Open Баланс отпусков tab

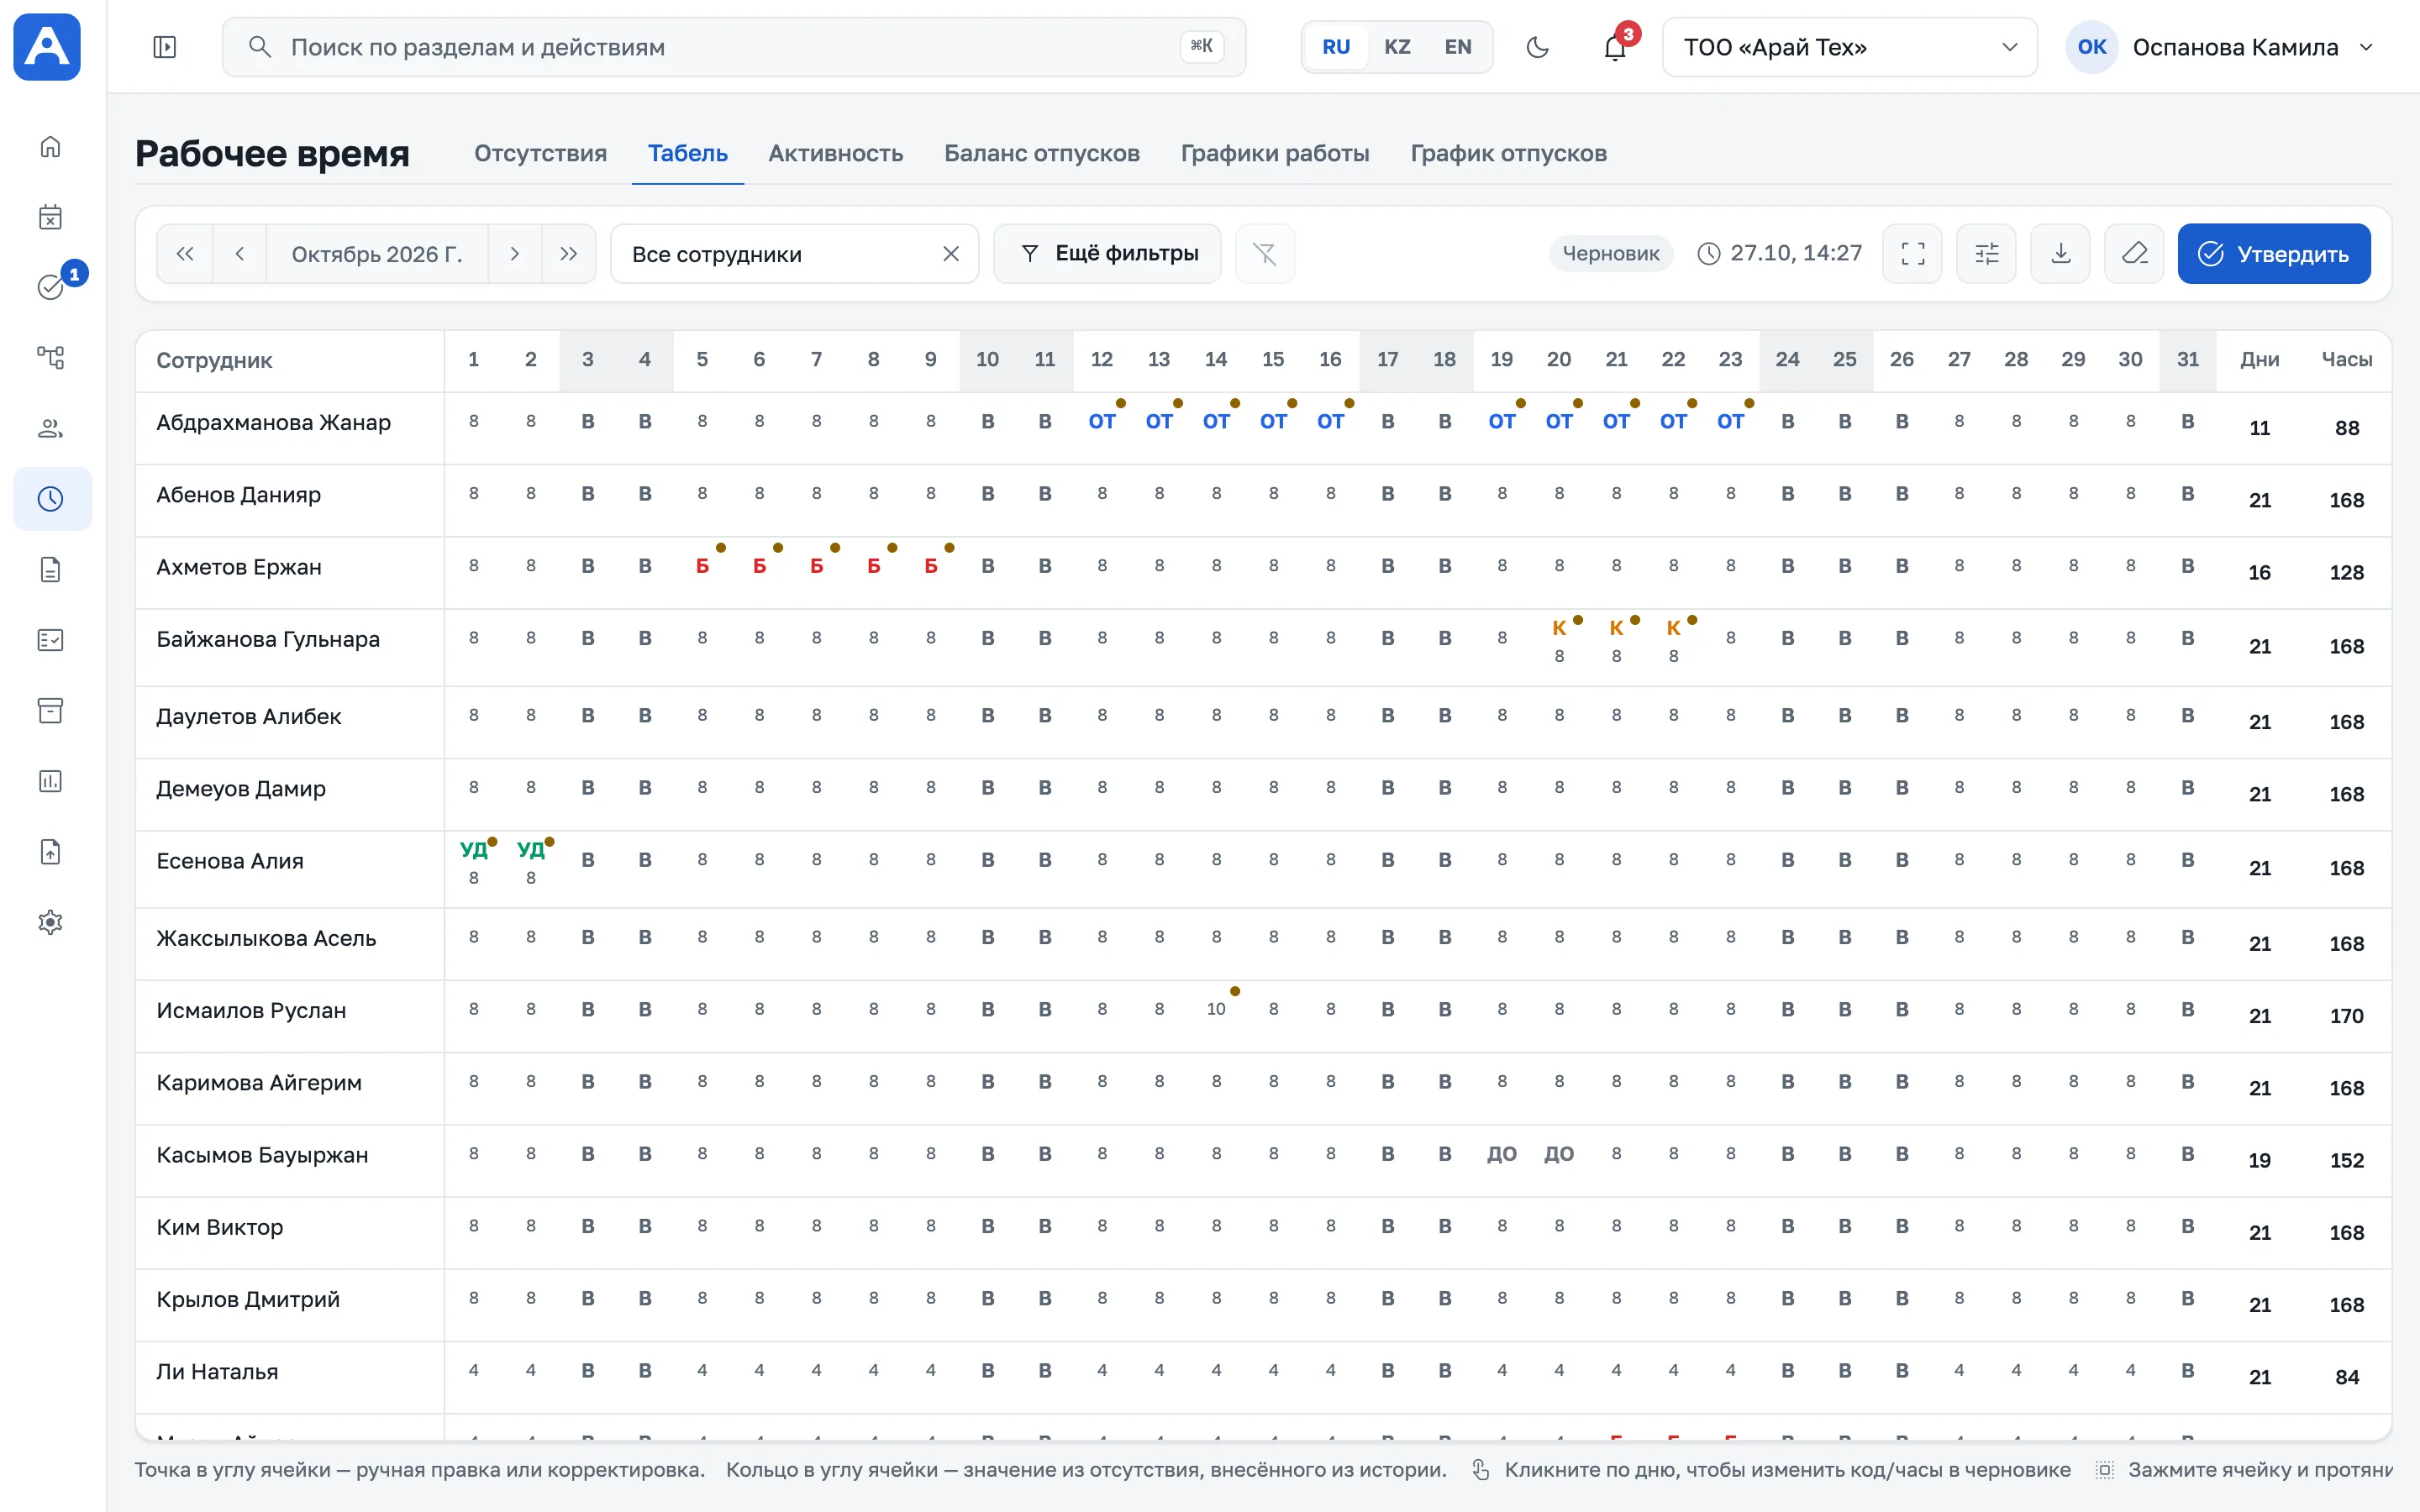coord(1042,153)
